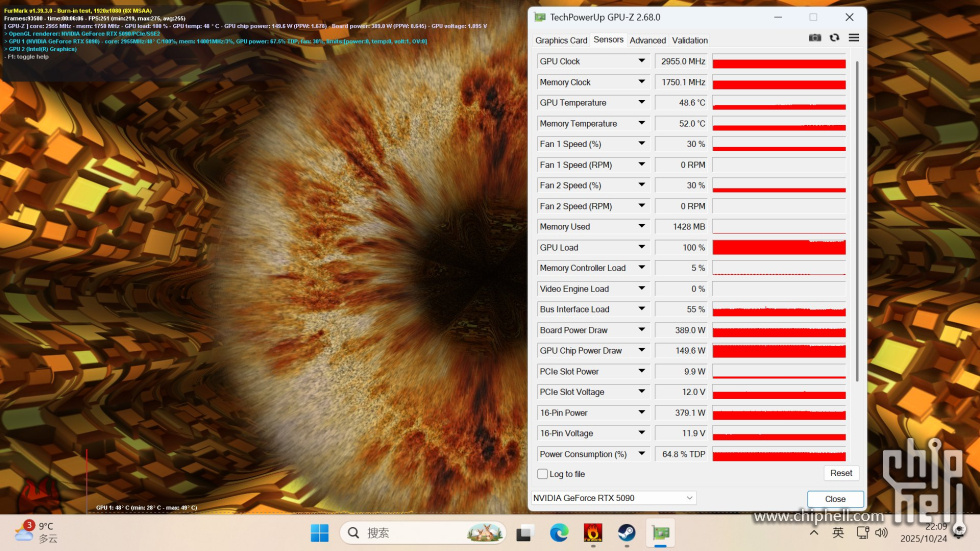Screen dimensions: 980x551
Task: Open the GPU Temperature dropdown arrow
Action: [x=642, y=103]
